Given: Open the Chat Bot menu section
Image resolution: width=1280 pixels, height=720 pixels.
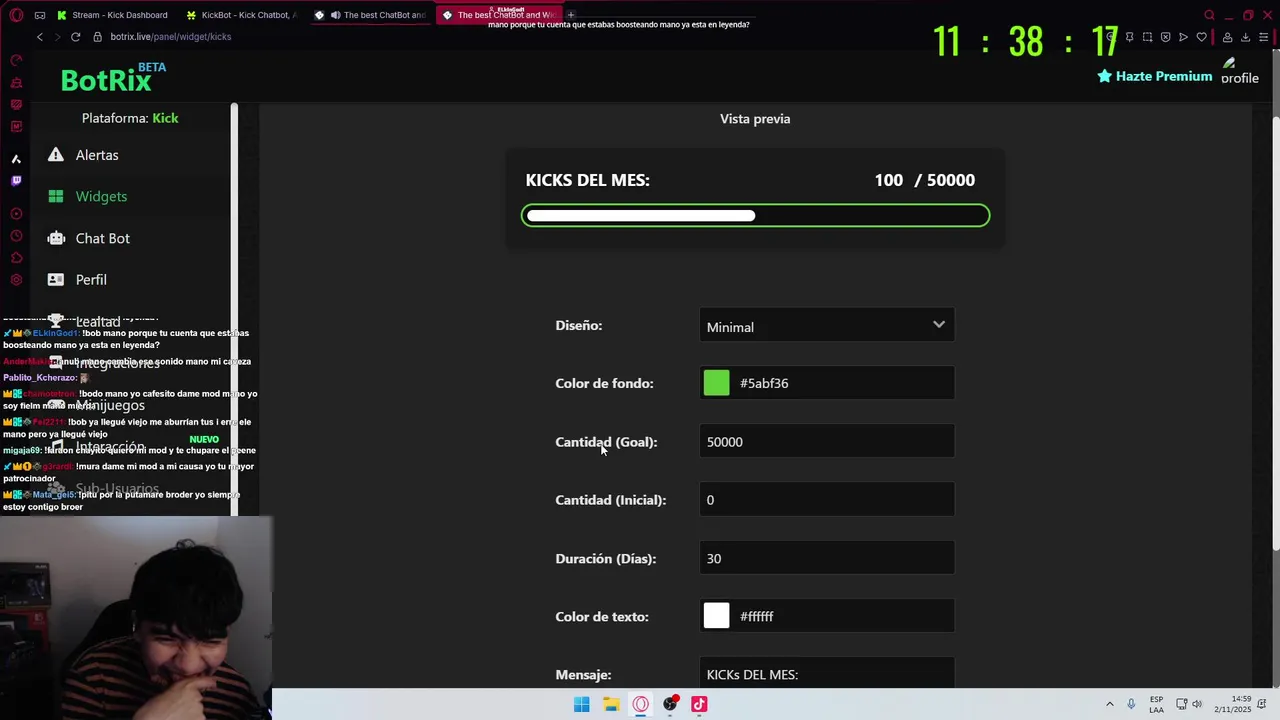Looking at the screenshot, I should [x=103, y=238].
